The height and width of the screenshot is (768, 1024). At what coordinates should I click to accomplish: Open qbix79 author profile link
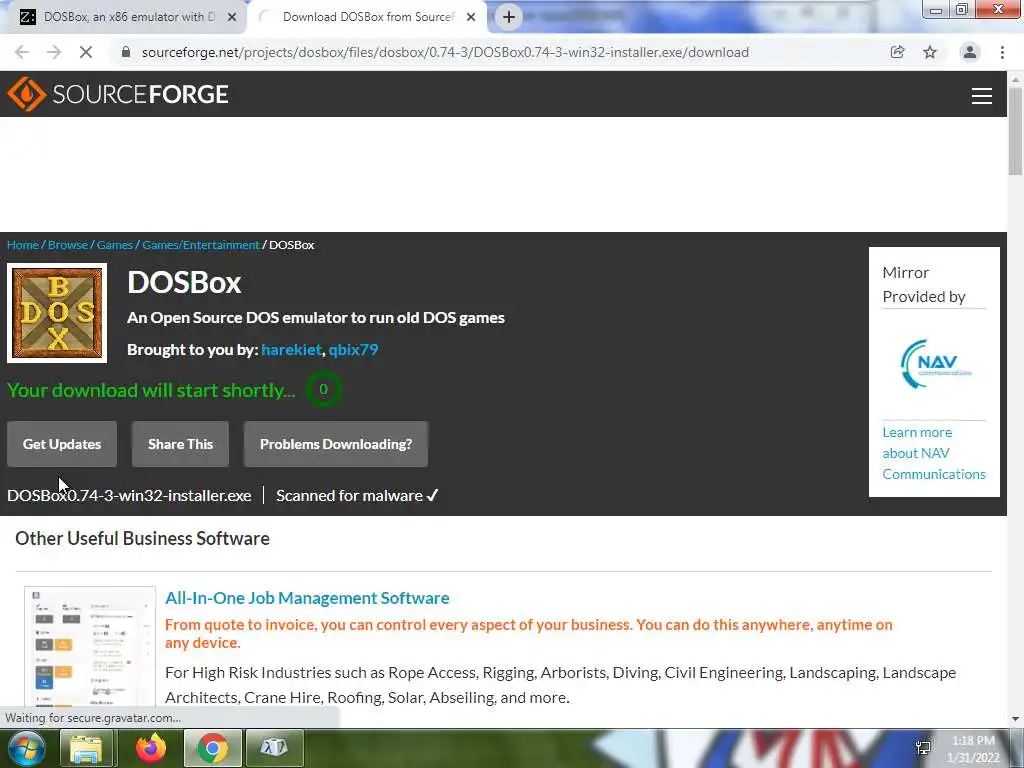353,349
